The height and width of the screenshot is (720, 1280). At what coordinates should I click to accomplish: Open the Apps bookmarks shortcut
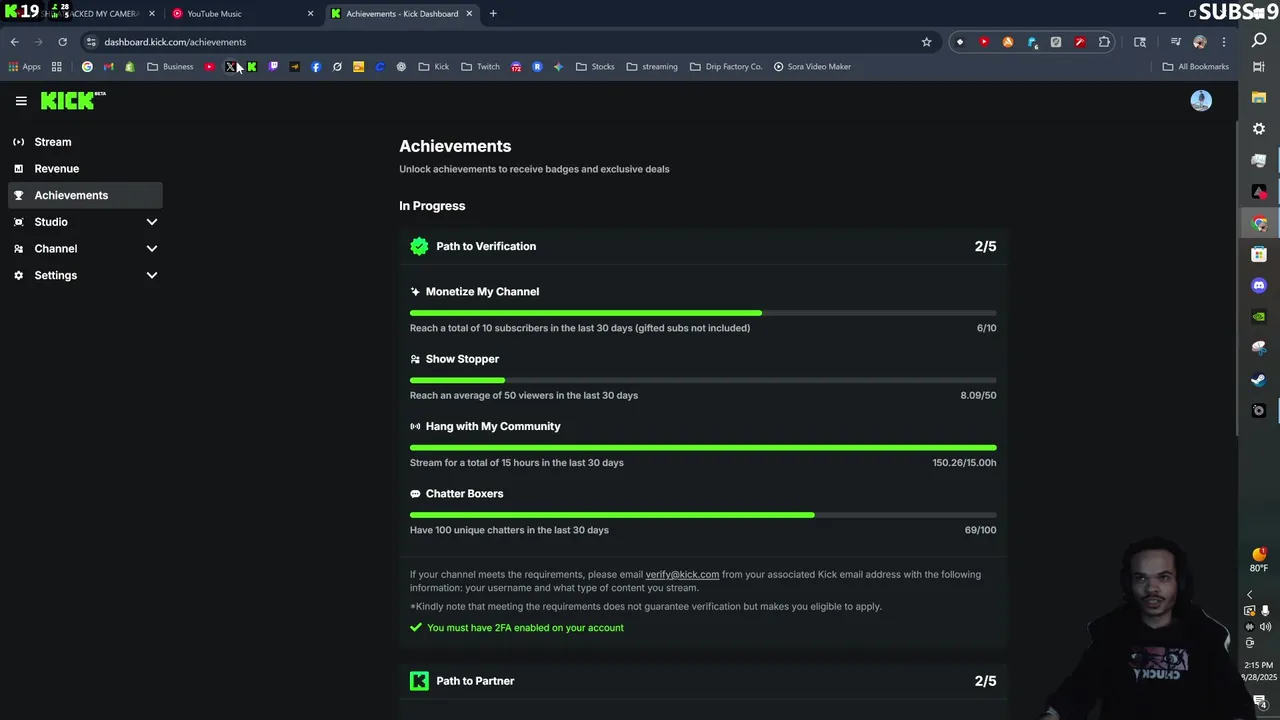coord(24,67)
